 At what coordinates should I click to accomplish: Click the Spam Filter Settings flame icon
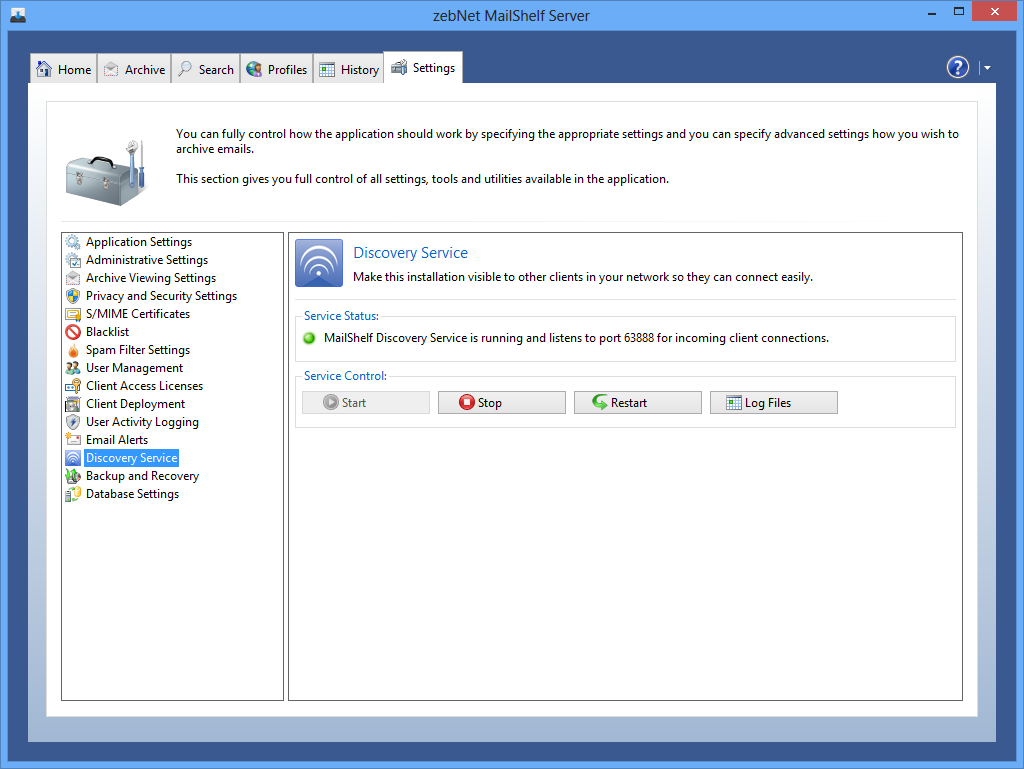click(x=73, y=350)
